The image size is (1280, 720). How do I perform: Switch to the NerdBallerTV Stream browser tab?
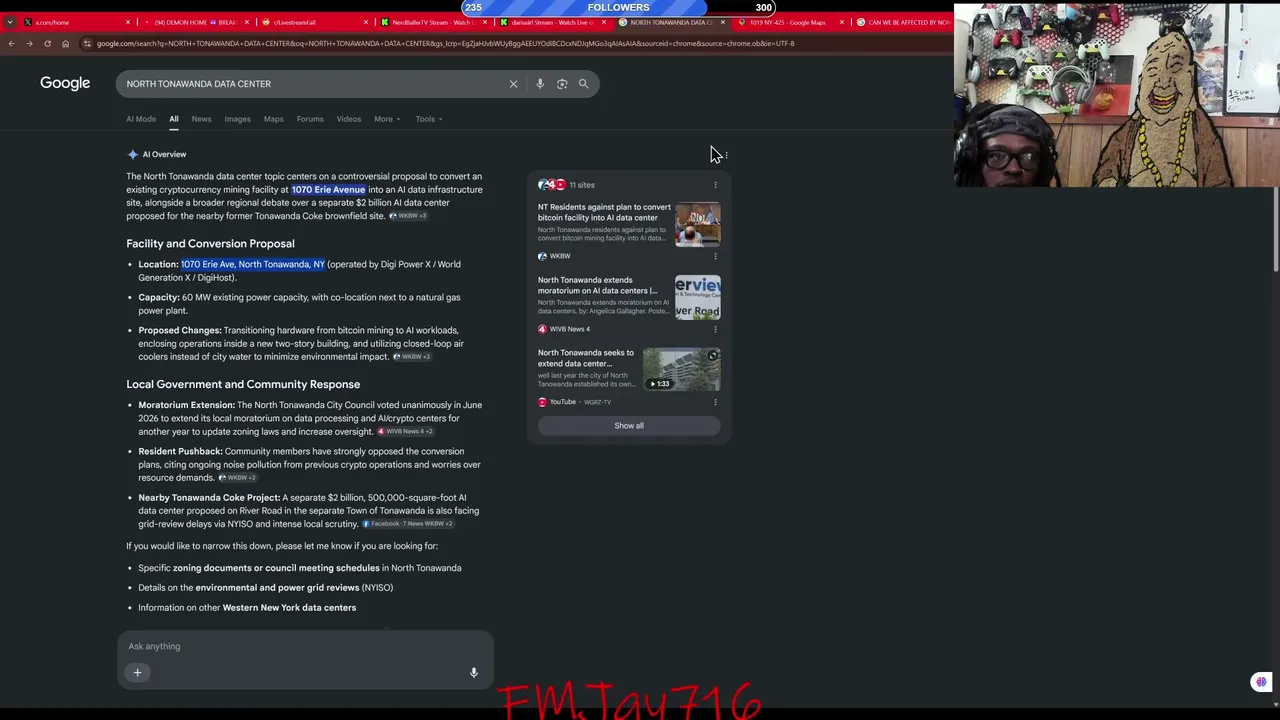click(x=433, y=22)
